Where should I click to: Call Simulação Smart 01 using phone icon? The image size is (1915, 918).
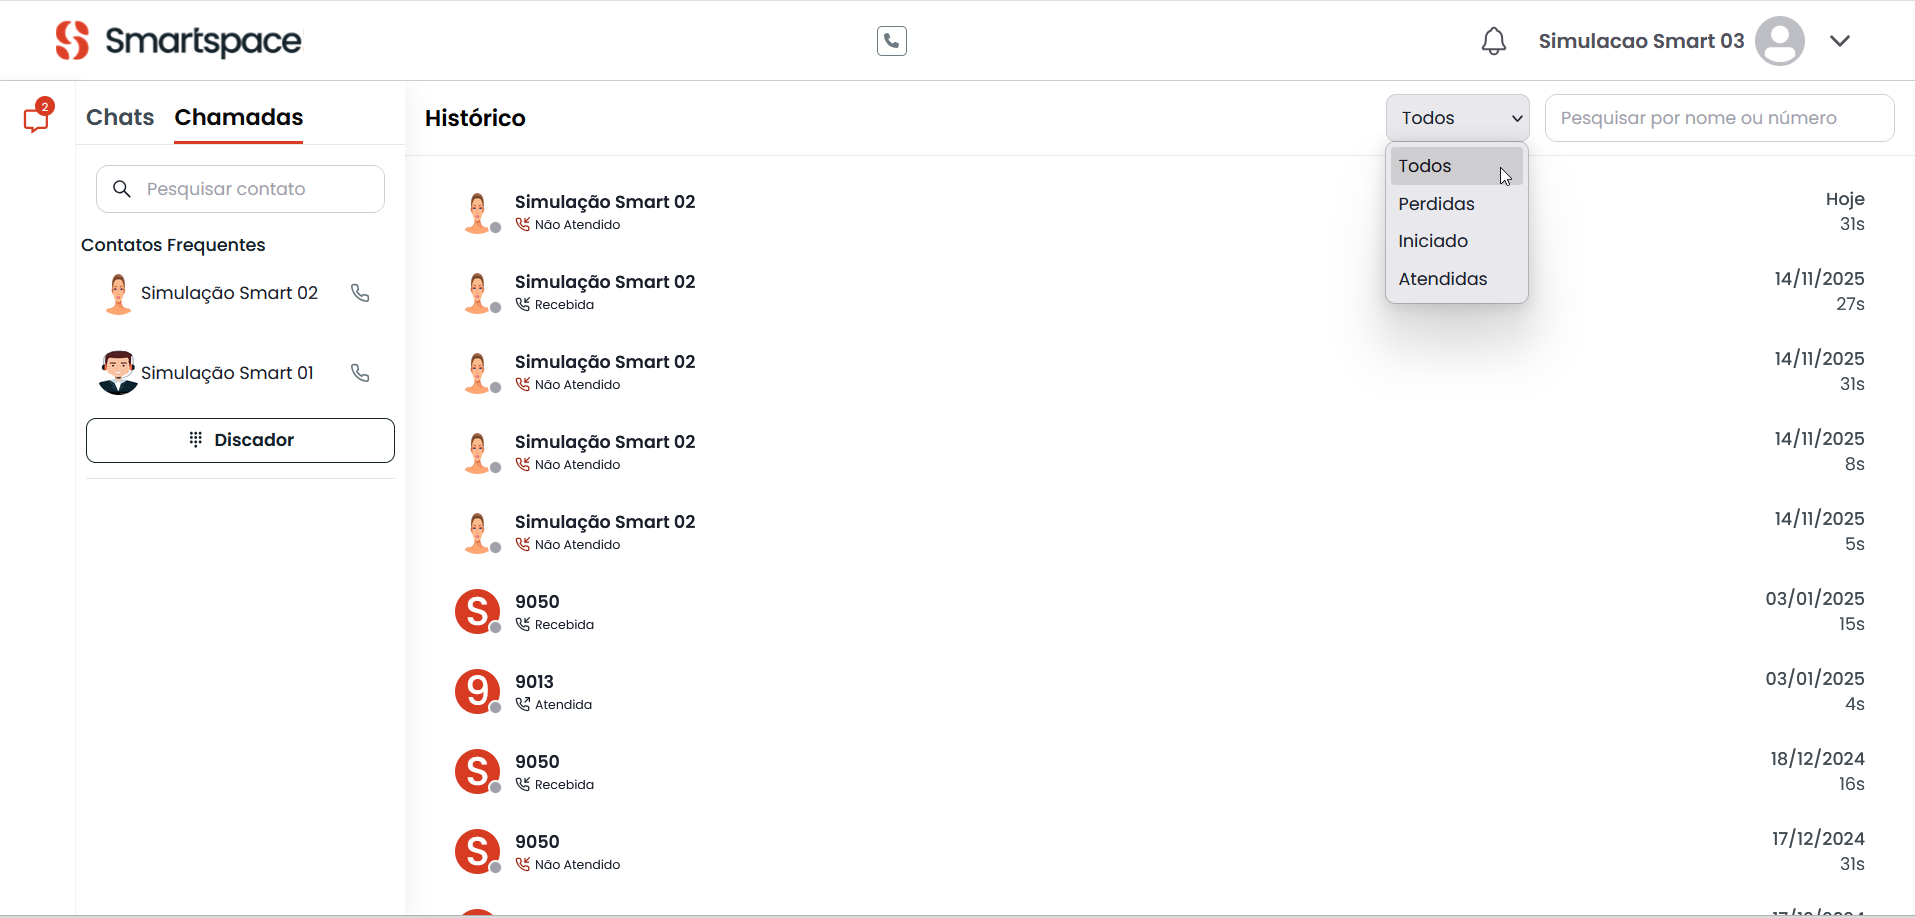(360, 373)
